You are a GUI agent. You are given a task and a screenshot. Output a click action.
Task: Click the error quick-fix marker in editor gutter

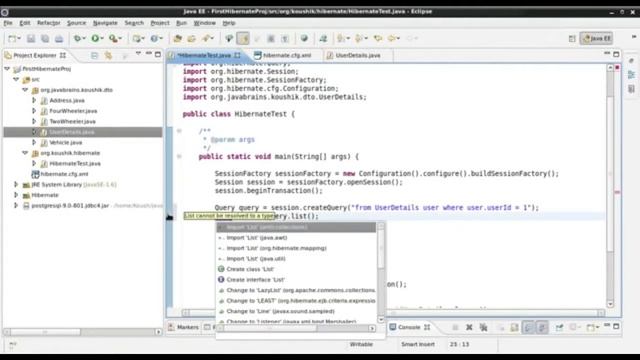pos(170,217)
